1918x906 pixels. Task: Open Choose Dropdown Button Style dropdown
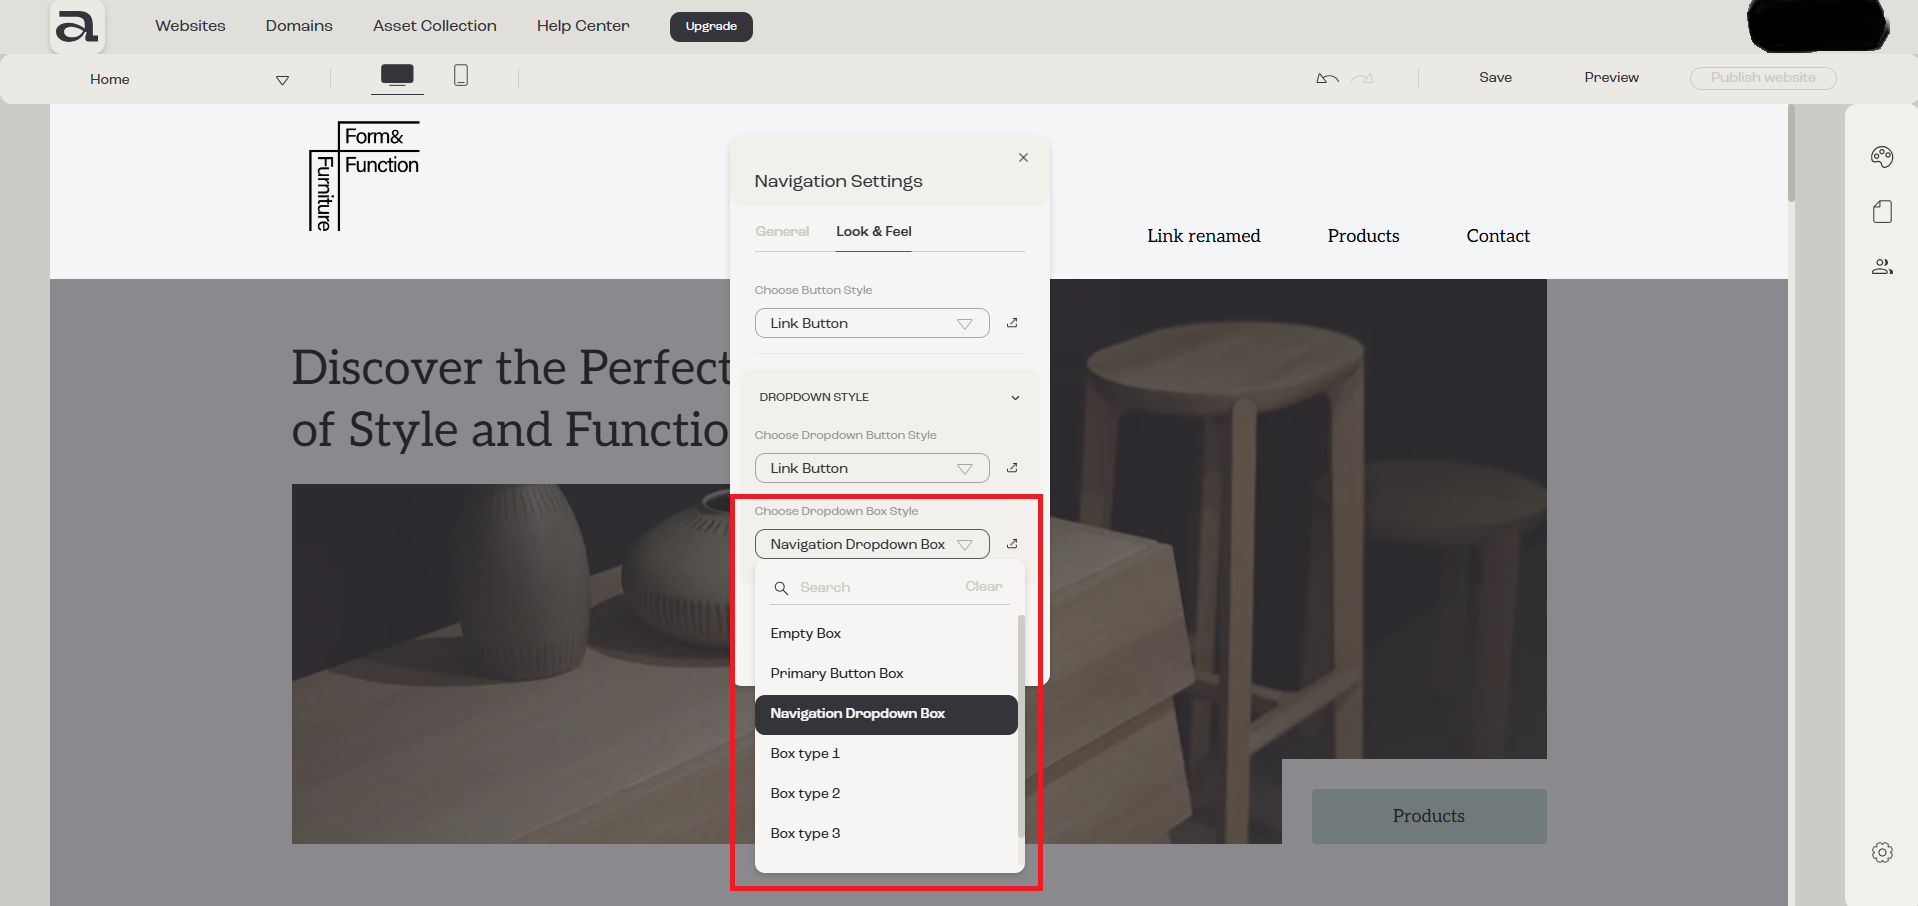(x=872, y=468)
